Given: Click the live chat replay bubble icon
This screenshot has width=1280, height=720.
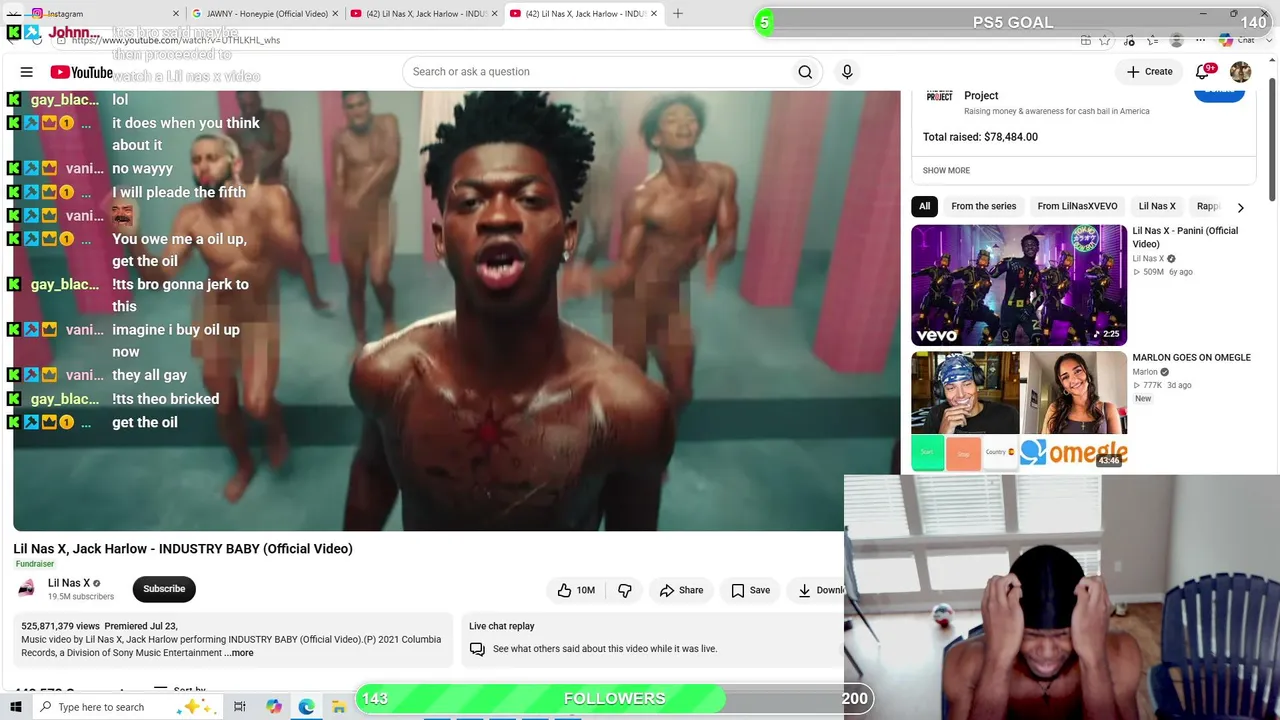Looking at the screenshot, I should pyautogui.click(x=477, y=649).
